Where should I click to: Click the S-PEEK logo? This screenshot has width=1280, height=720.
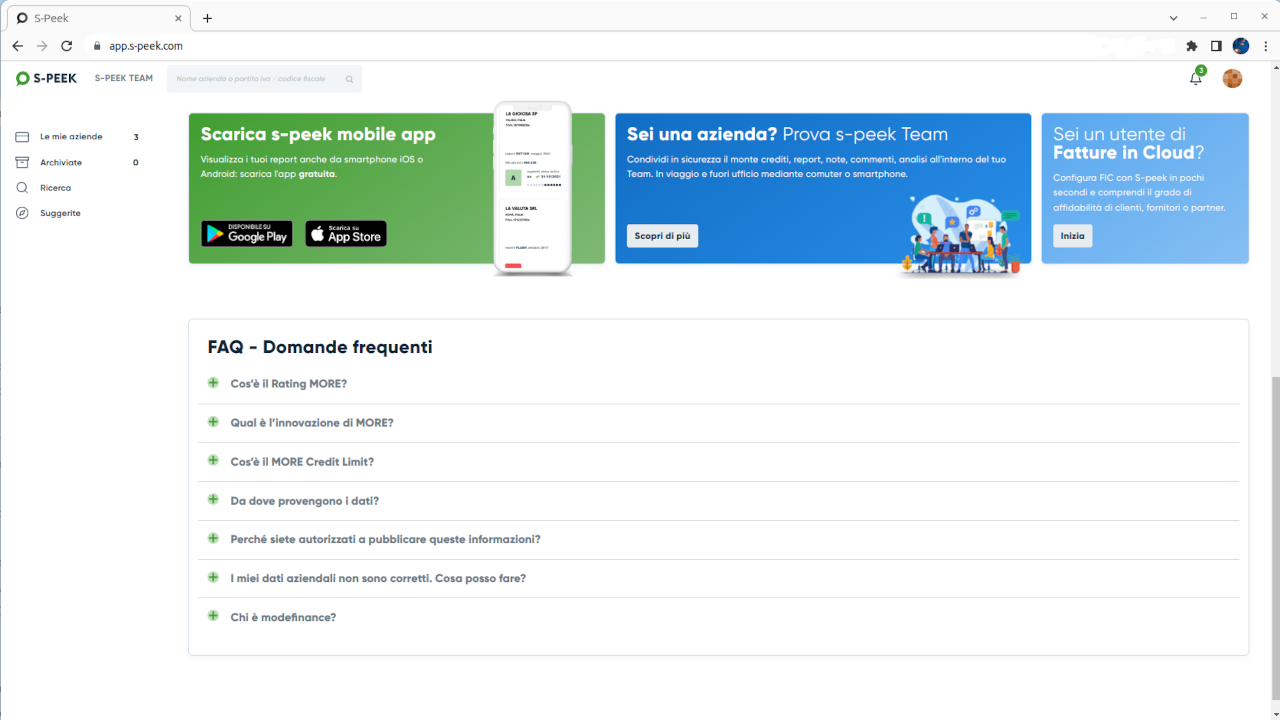click(46, 78)
